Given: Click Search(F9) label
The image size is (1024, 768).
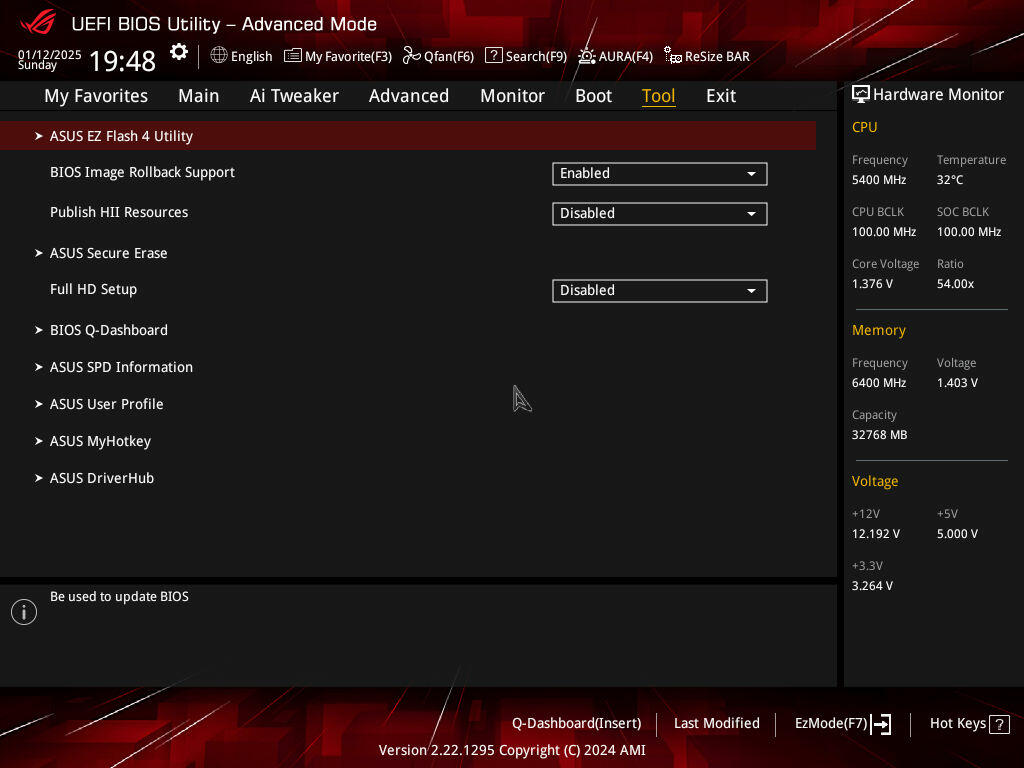Looking at the screenshot, I should click(536, 57).
